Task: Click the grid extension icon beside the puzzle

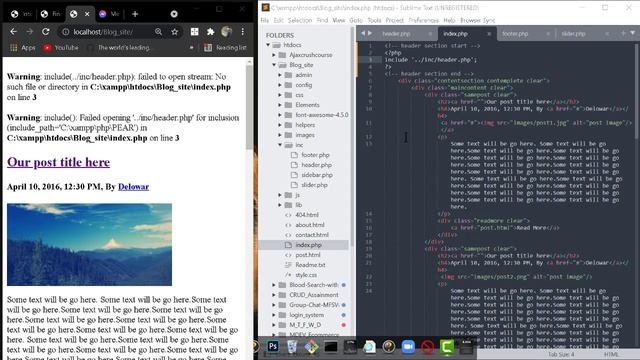Action: tap(195, 32)
